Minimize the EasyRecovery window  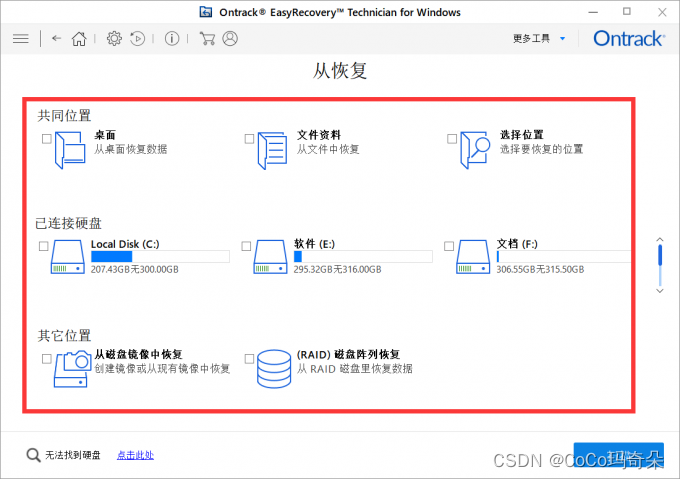(593, 12)
